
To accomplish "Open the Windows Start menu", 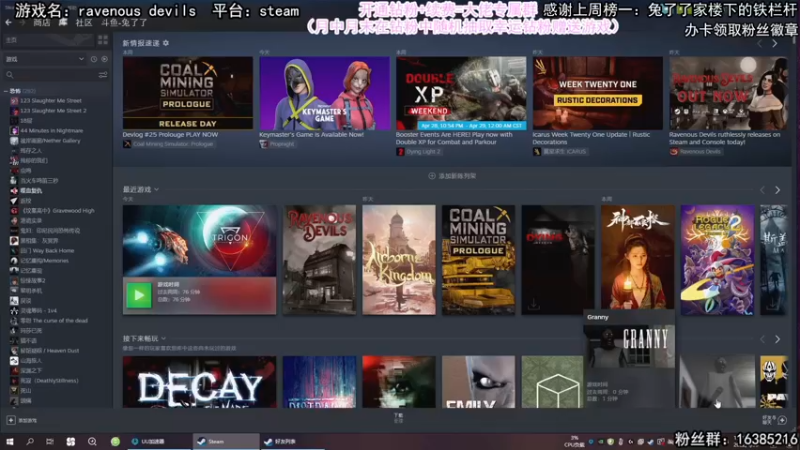I will point(10,441).
